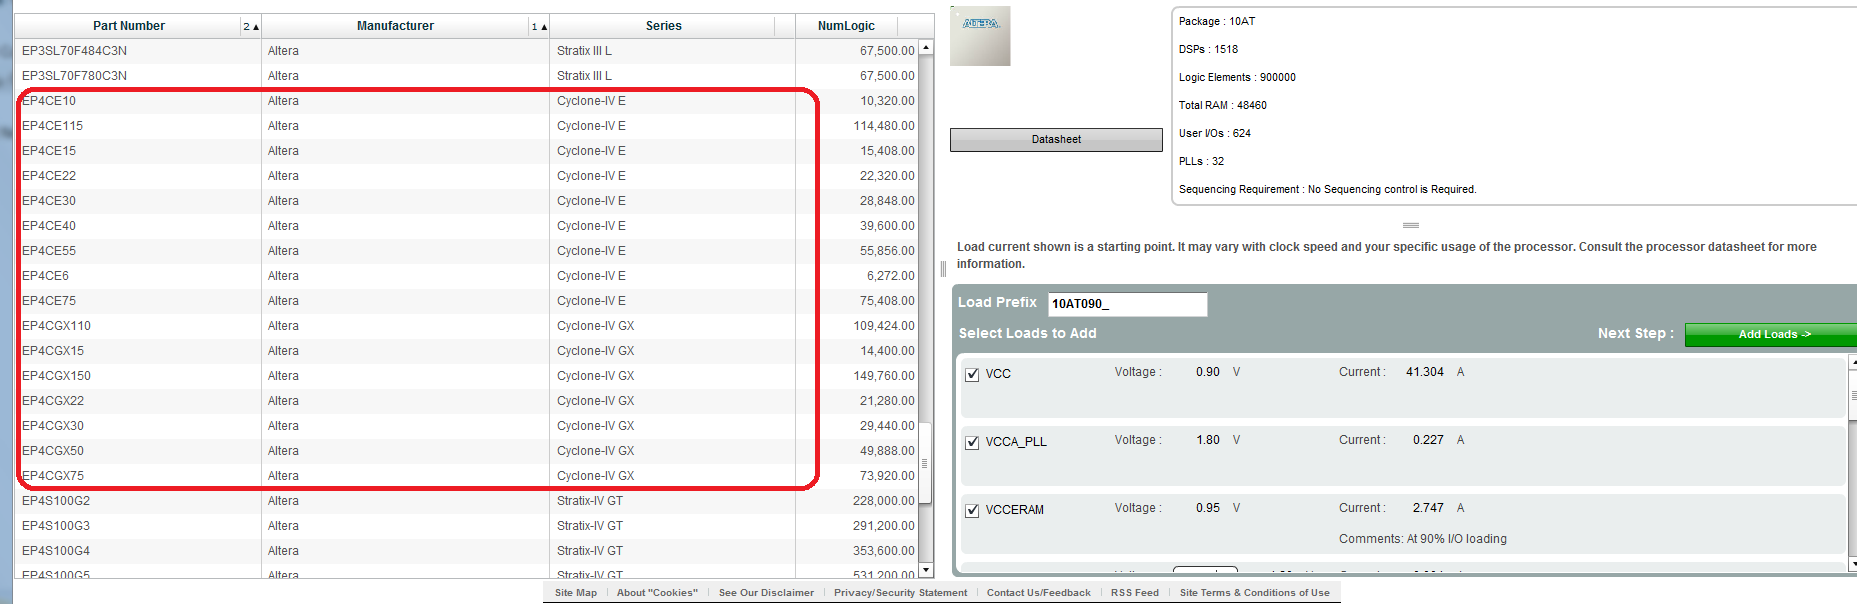Viewport: 1857px width, 604px height.
Task: Select the EP3SL70F484C3N part row
Action: tap(467, 51)
